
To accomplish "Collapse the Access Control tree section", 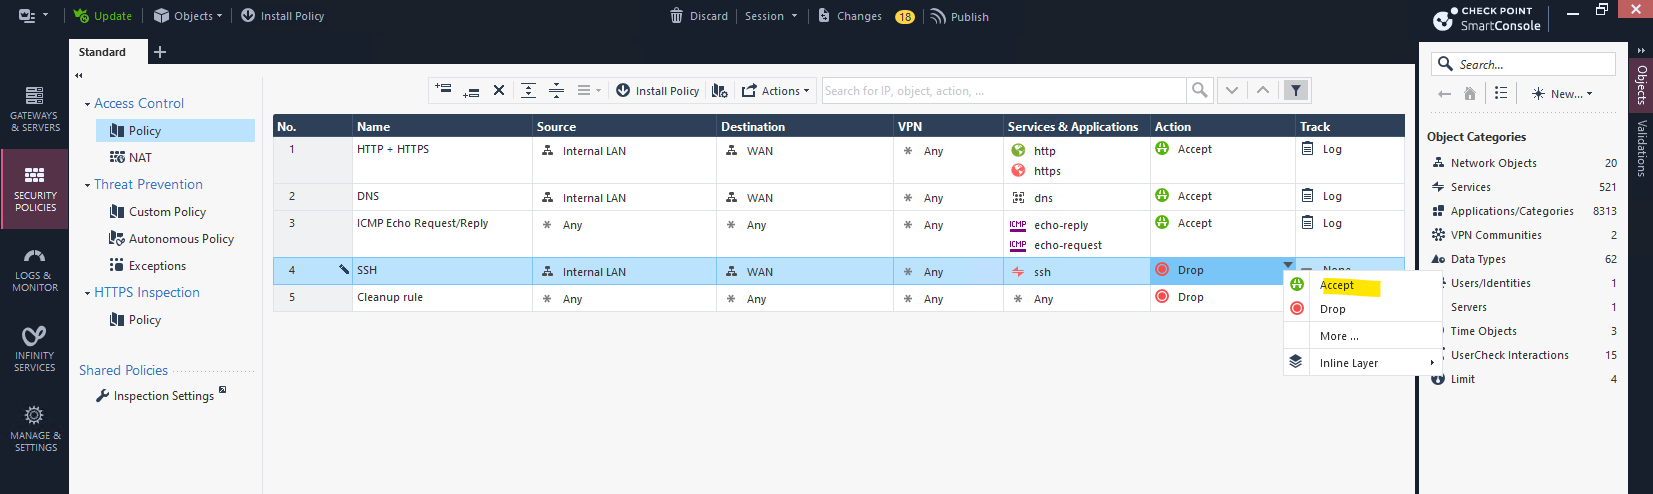I will click(87, 104).
